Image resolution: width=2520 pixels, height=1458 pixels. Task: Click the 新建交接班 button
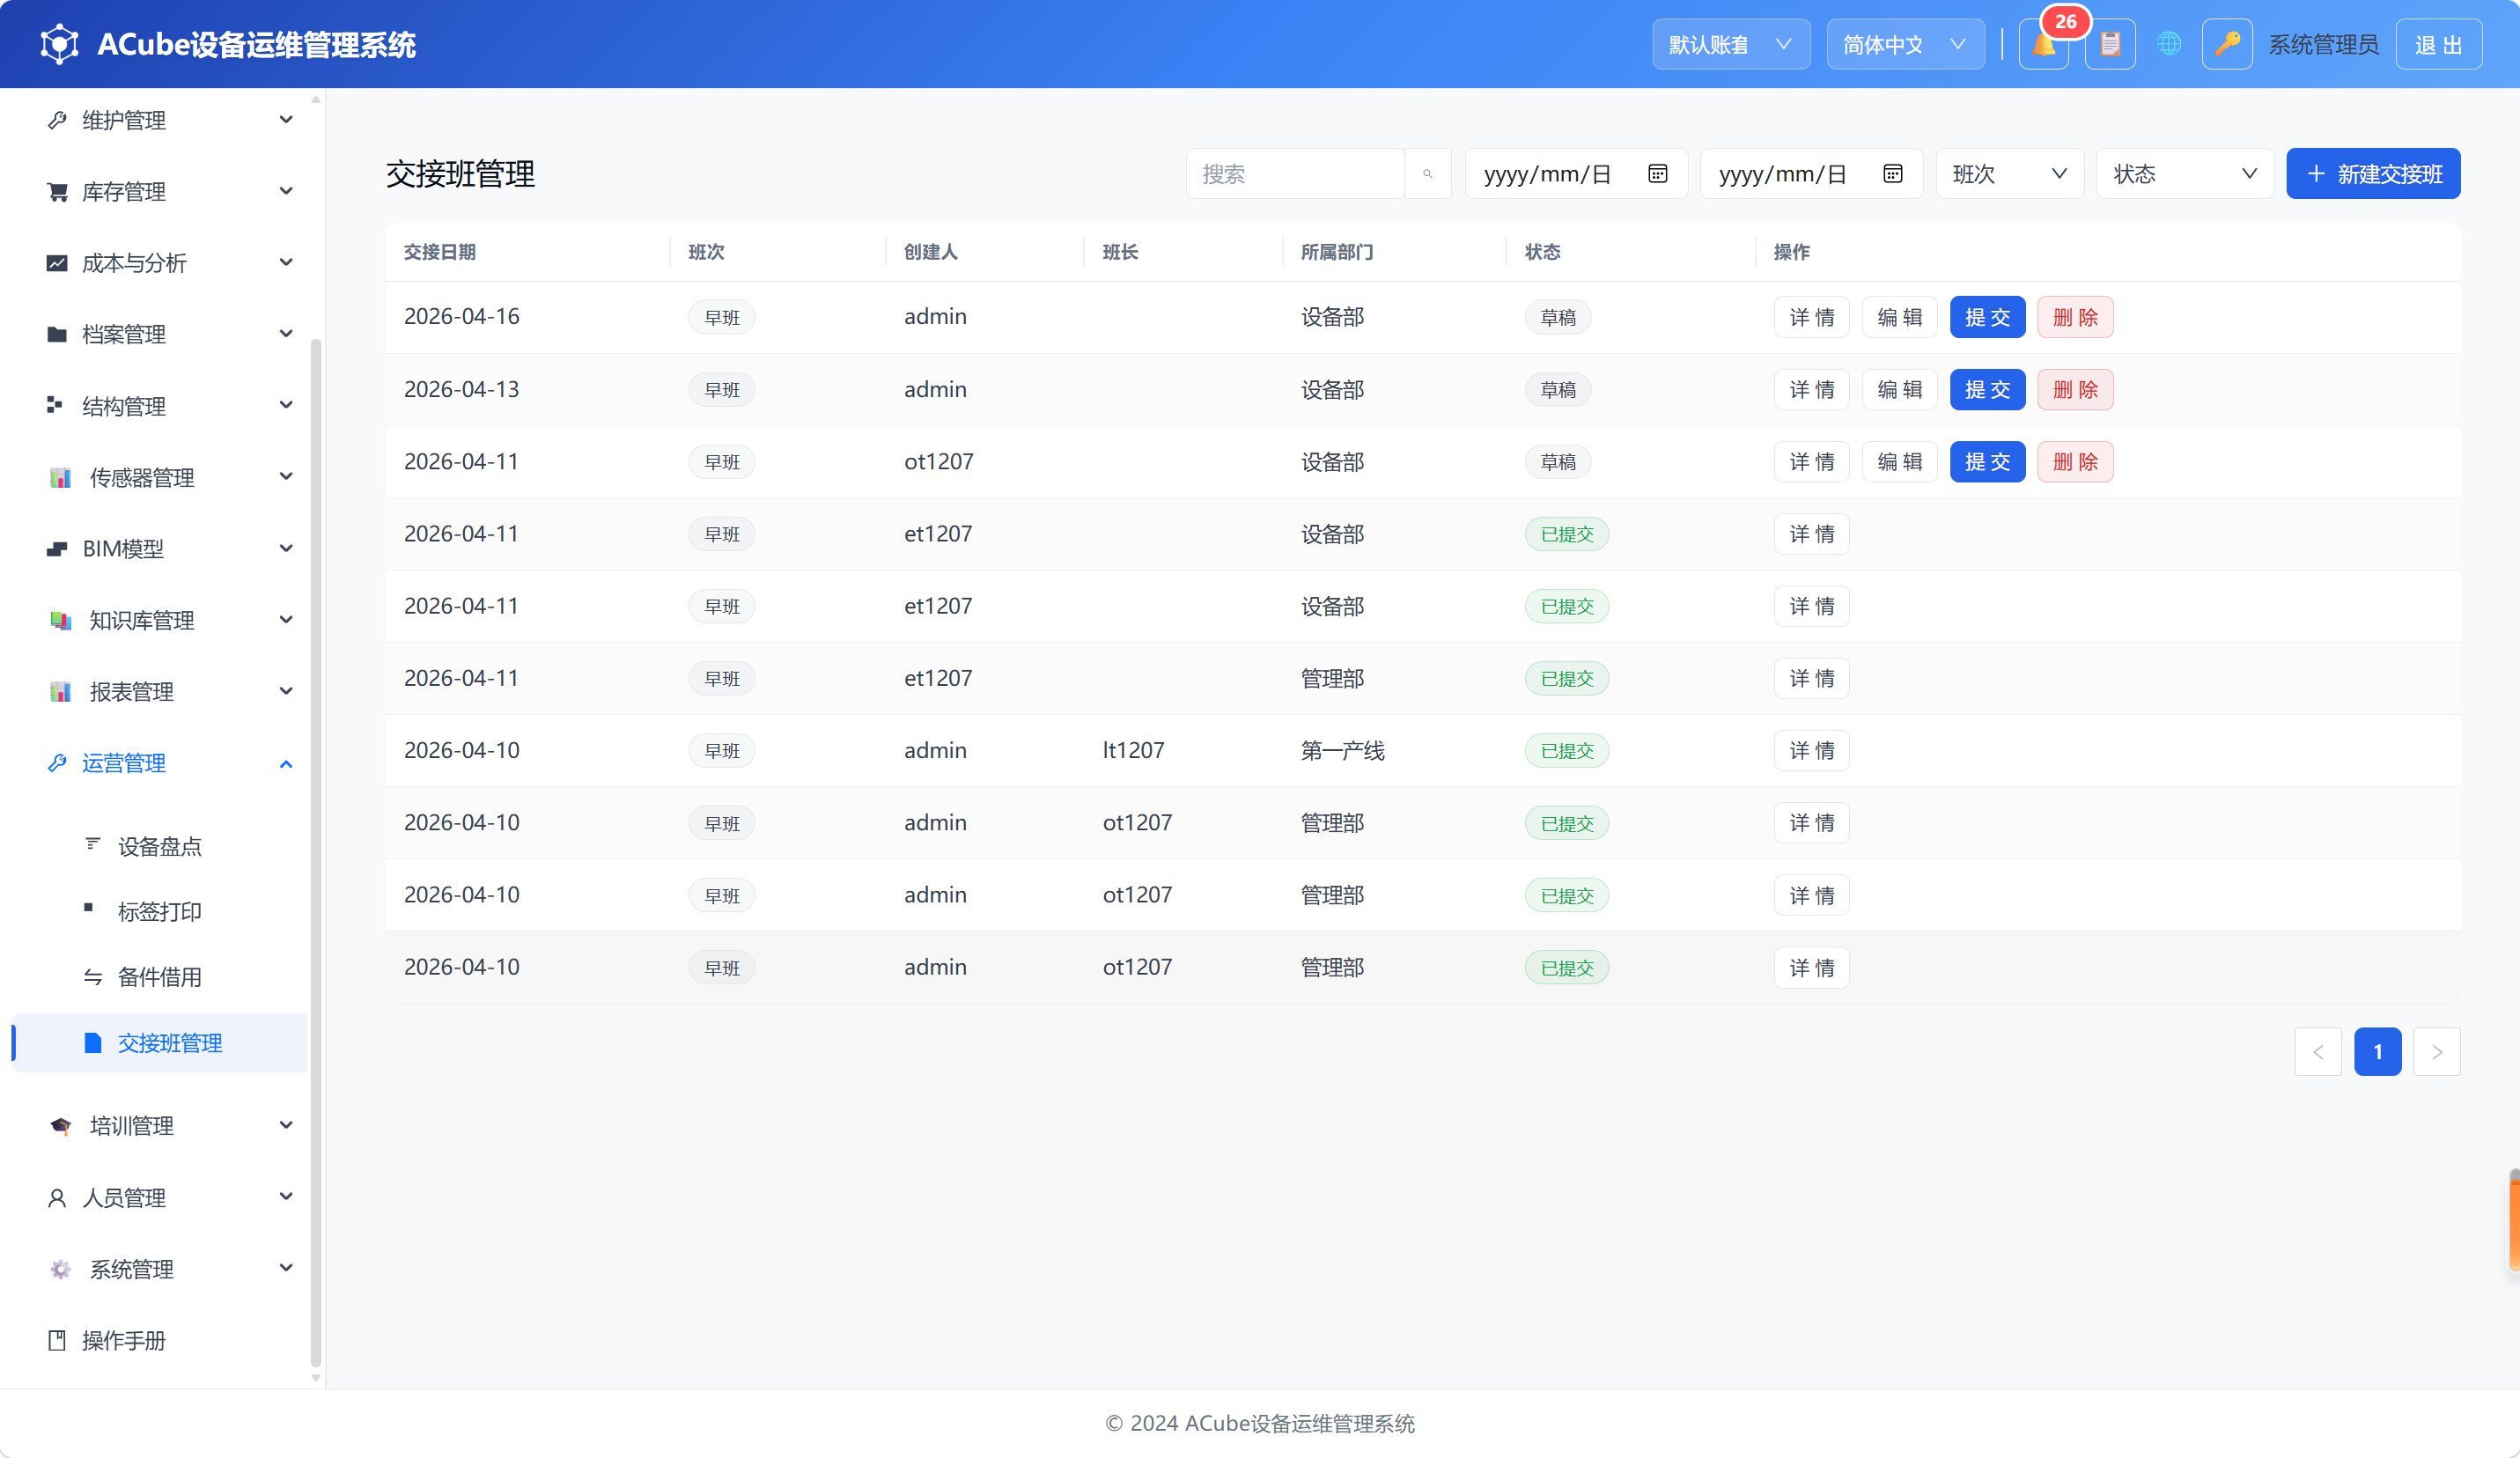tap(2373, 174)
